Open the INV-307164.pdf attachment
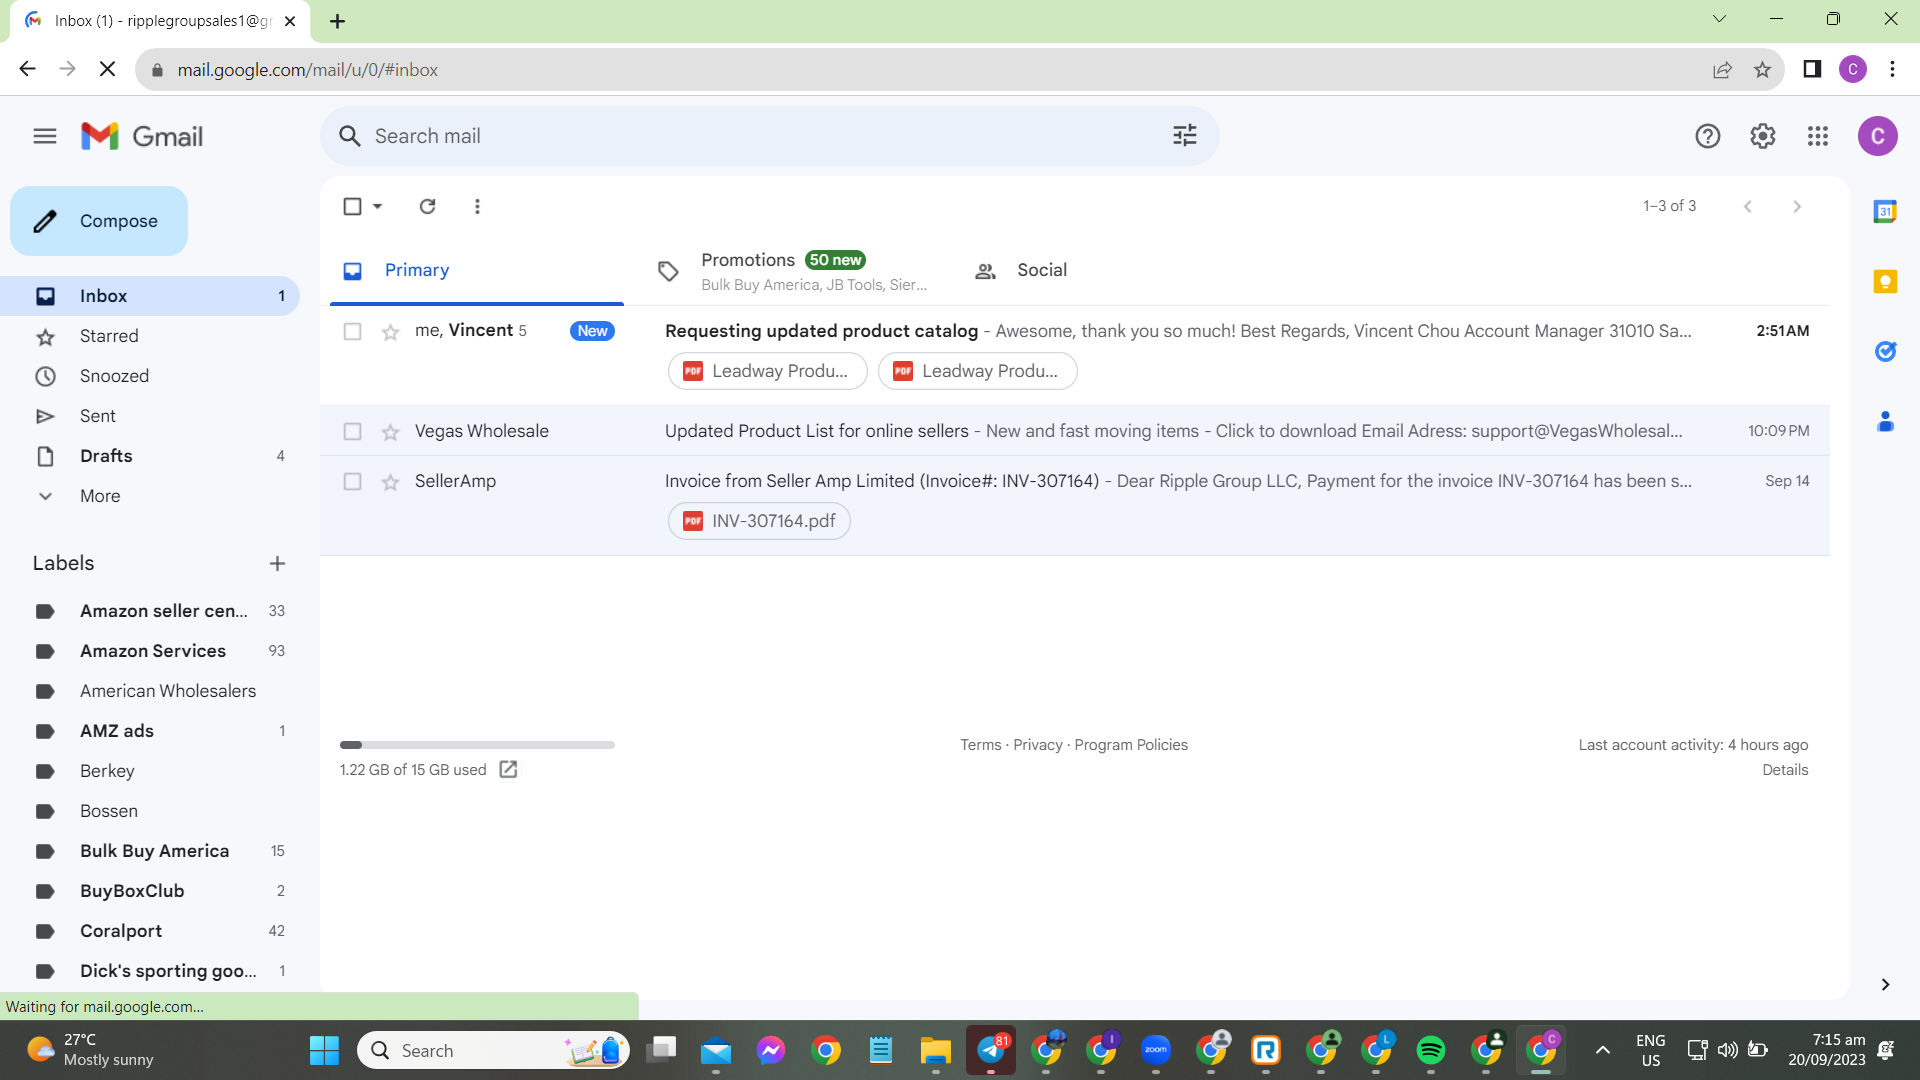Viewport: 1920px width, 1080px height. click(x=759, y=521)
